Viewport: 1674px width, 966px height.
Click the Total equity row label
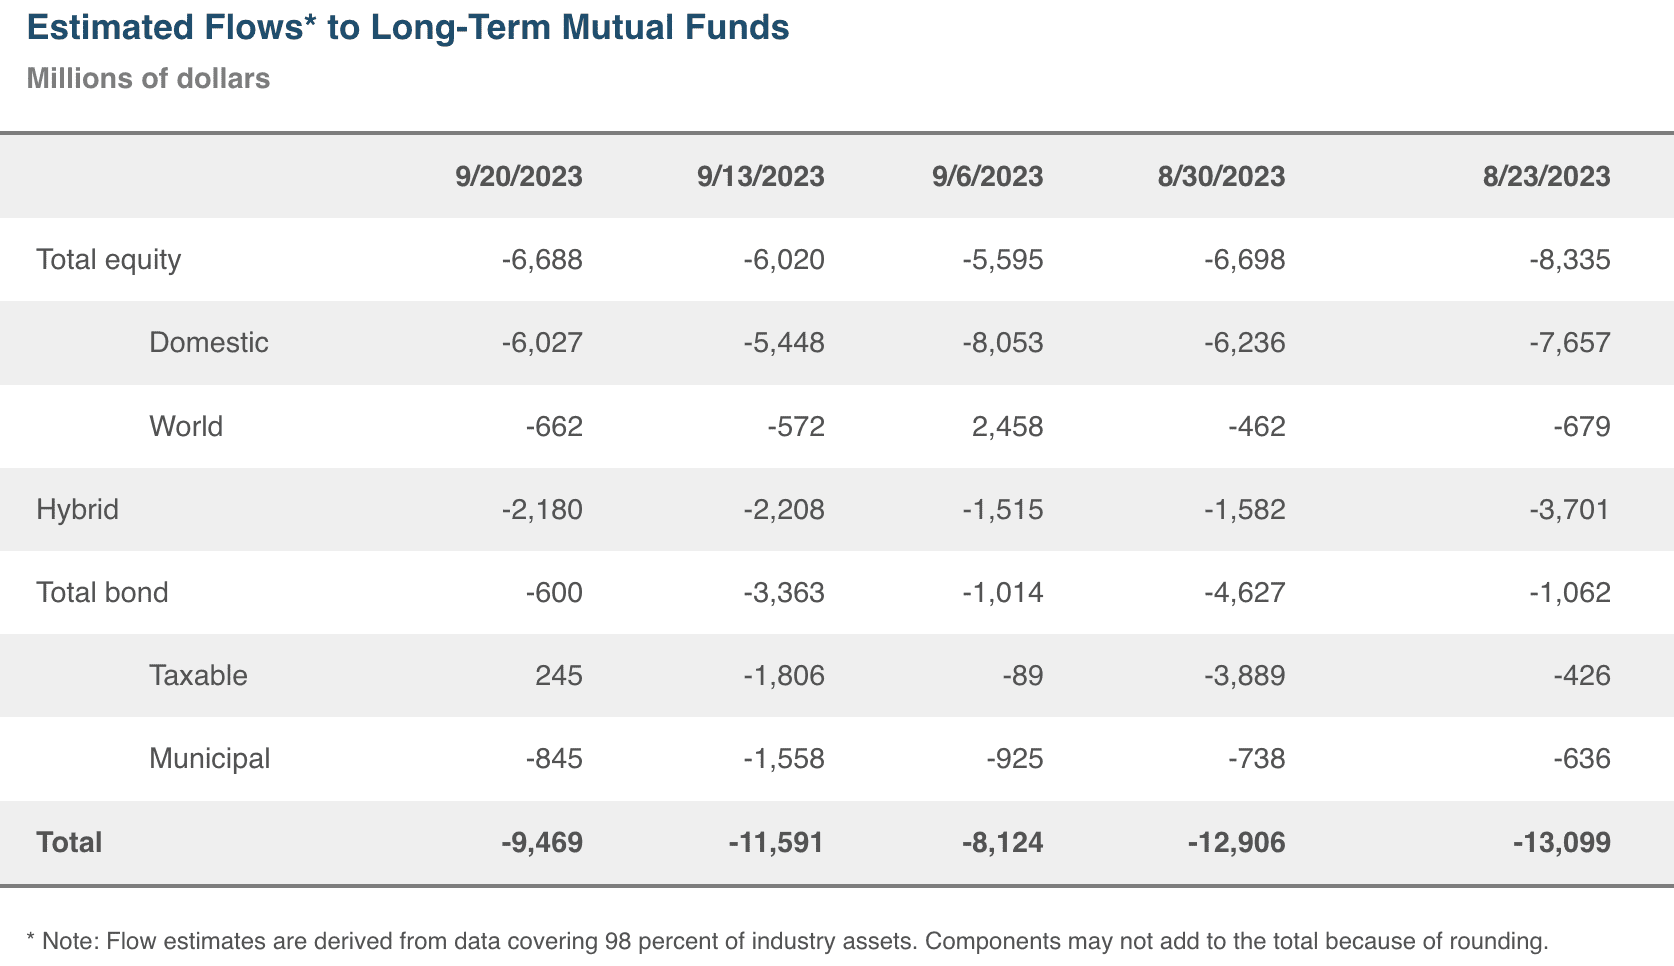tap(109, 260)
